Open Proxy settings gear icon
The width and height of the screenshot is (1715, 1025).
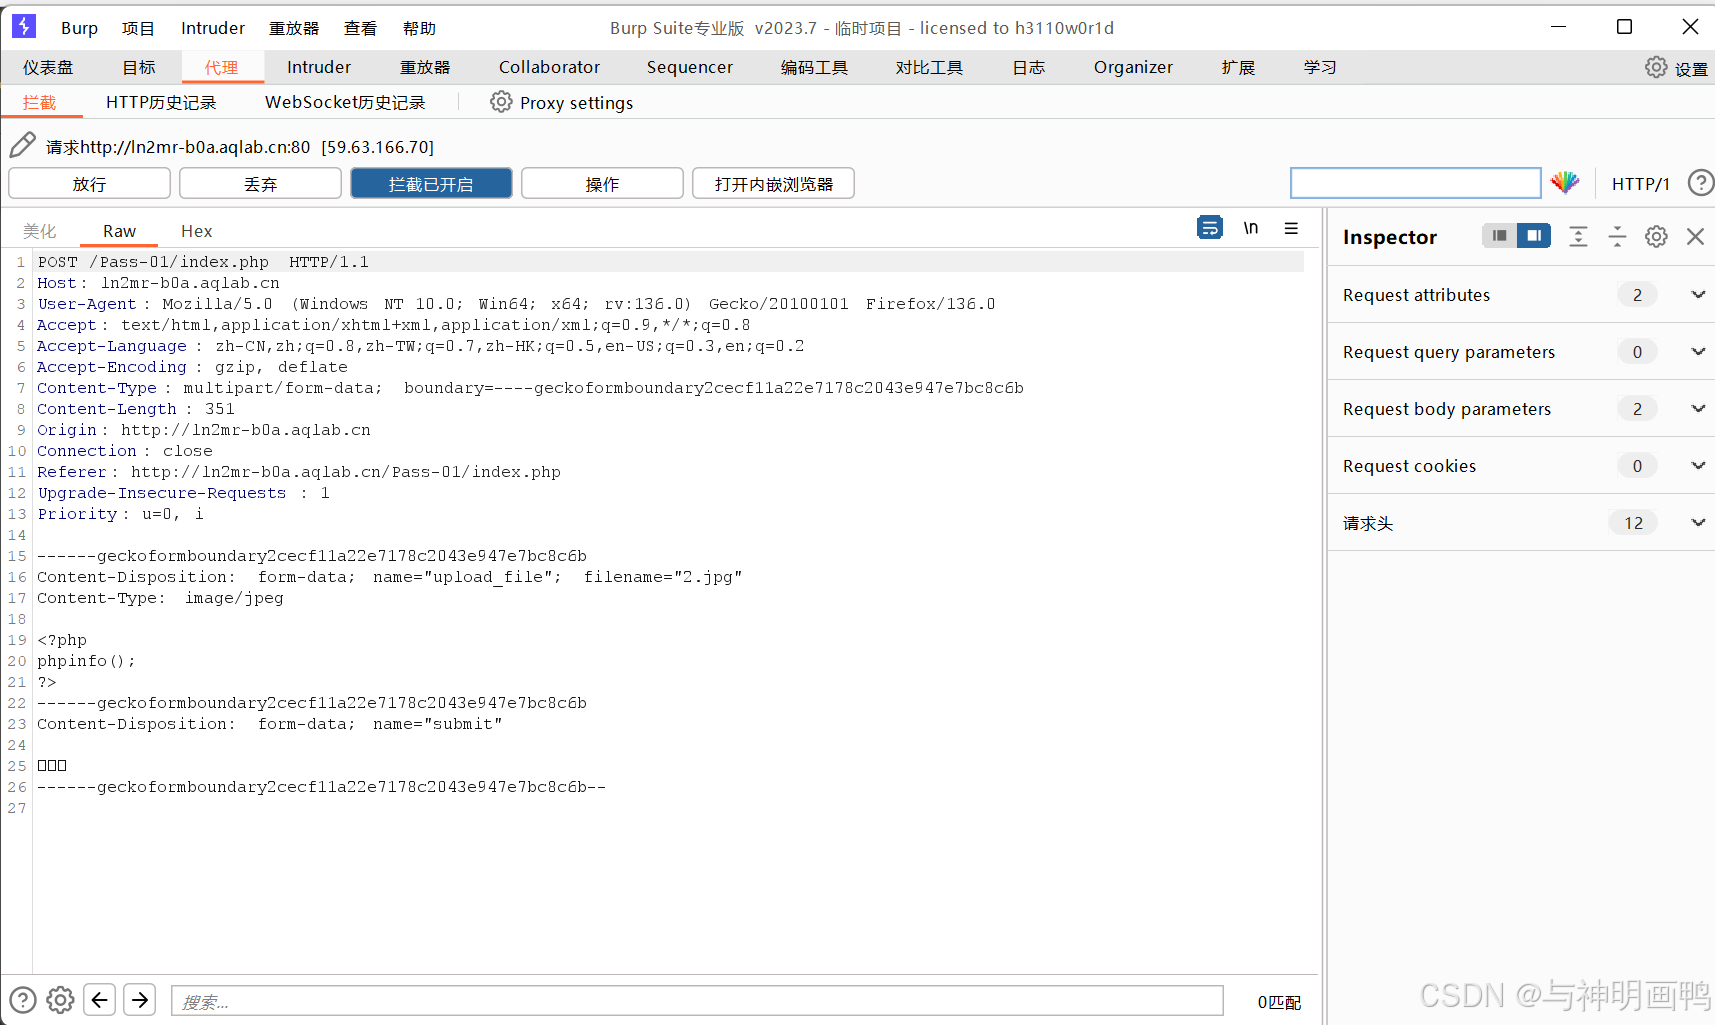point(501,102)
